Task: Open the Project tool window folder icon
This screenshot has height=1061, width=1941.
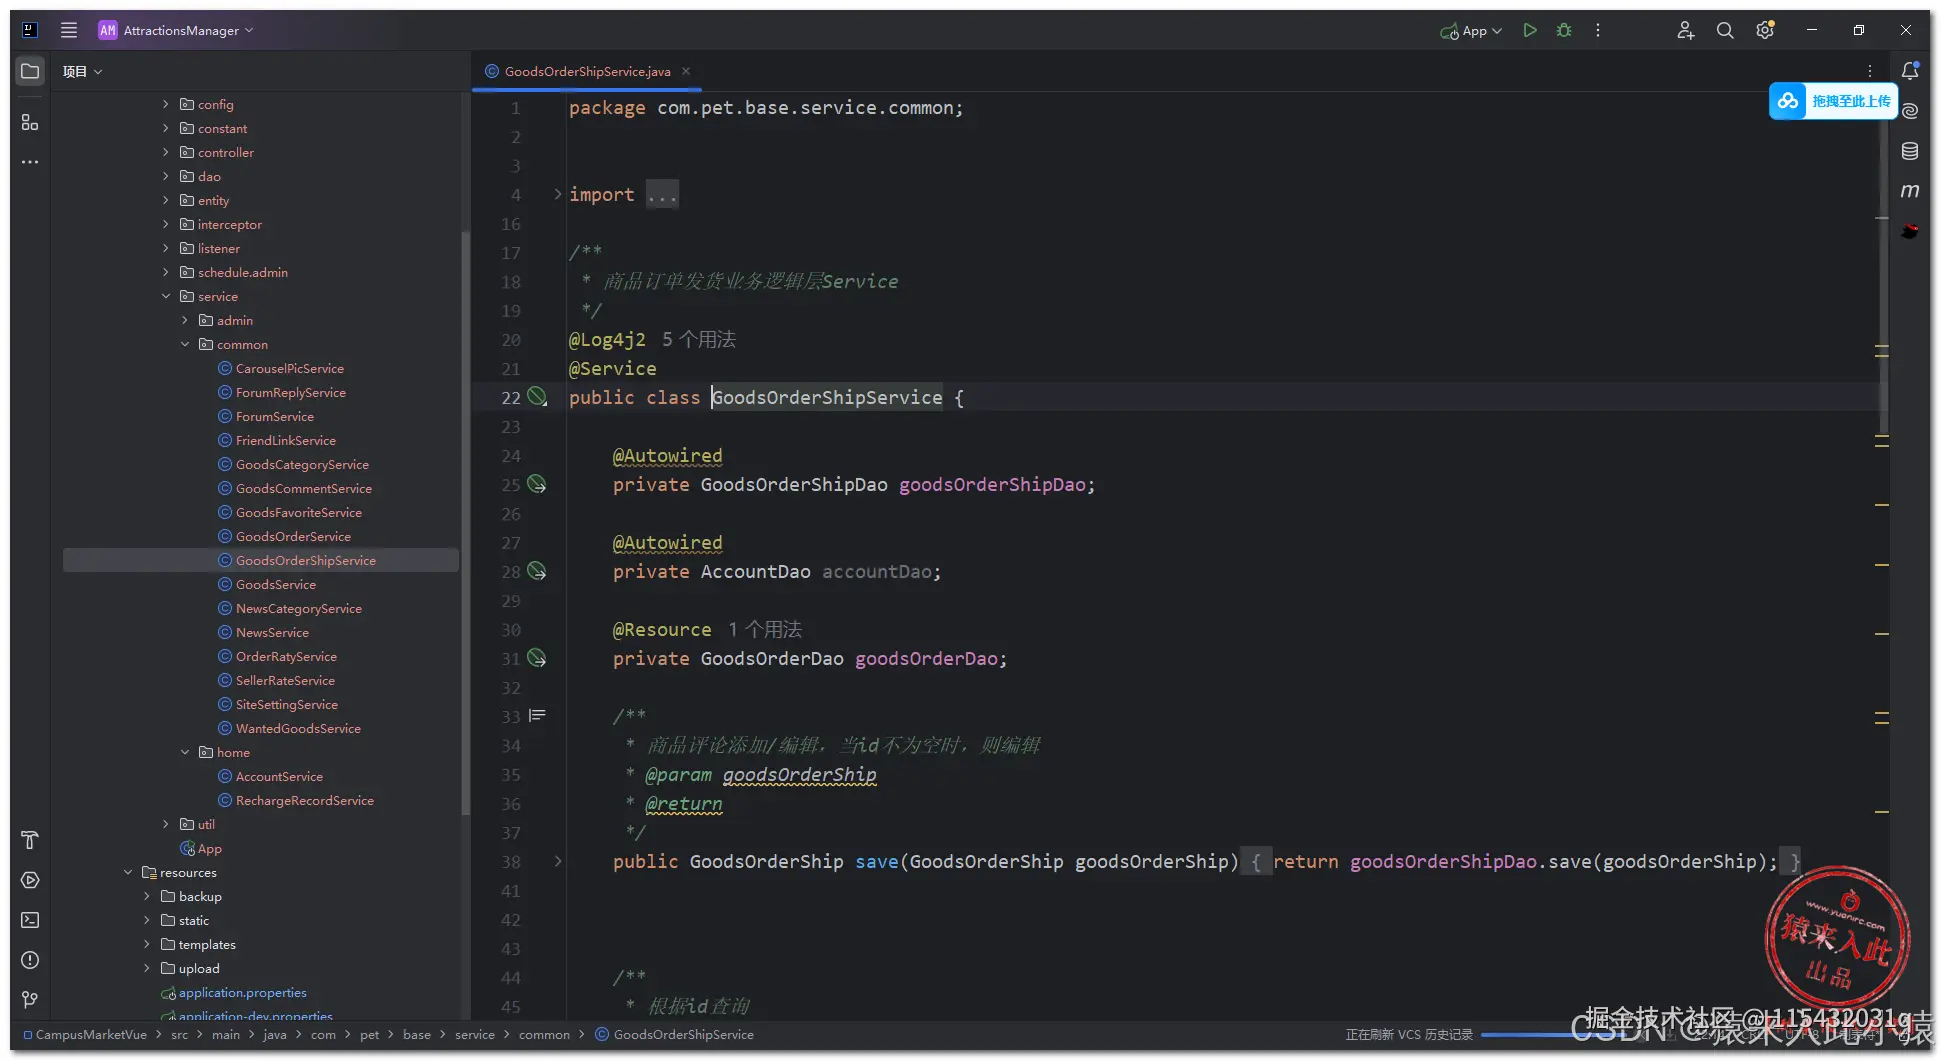Action: [30, 71]
